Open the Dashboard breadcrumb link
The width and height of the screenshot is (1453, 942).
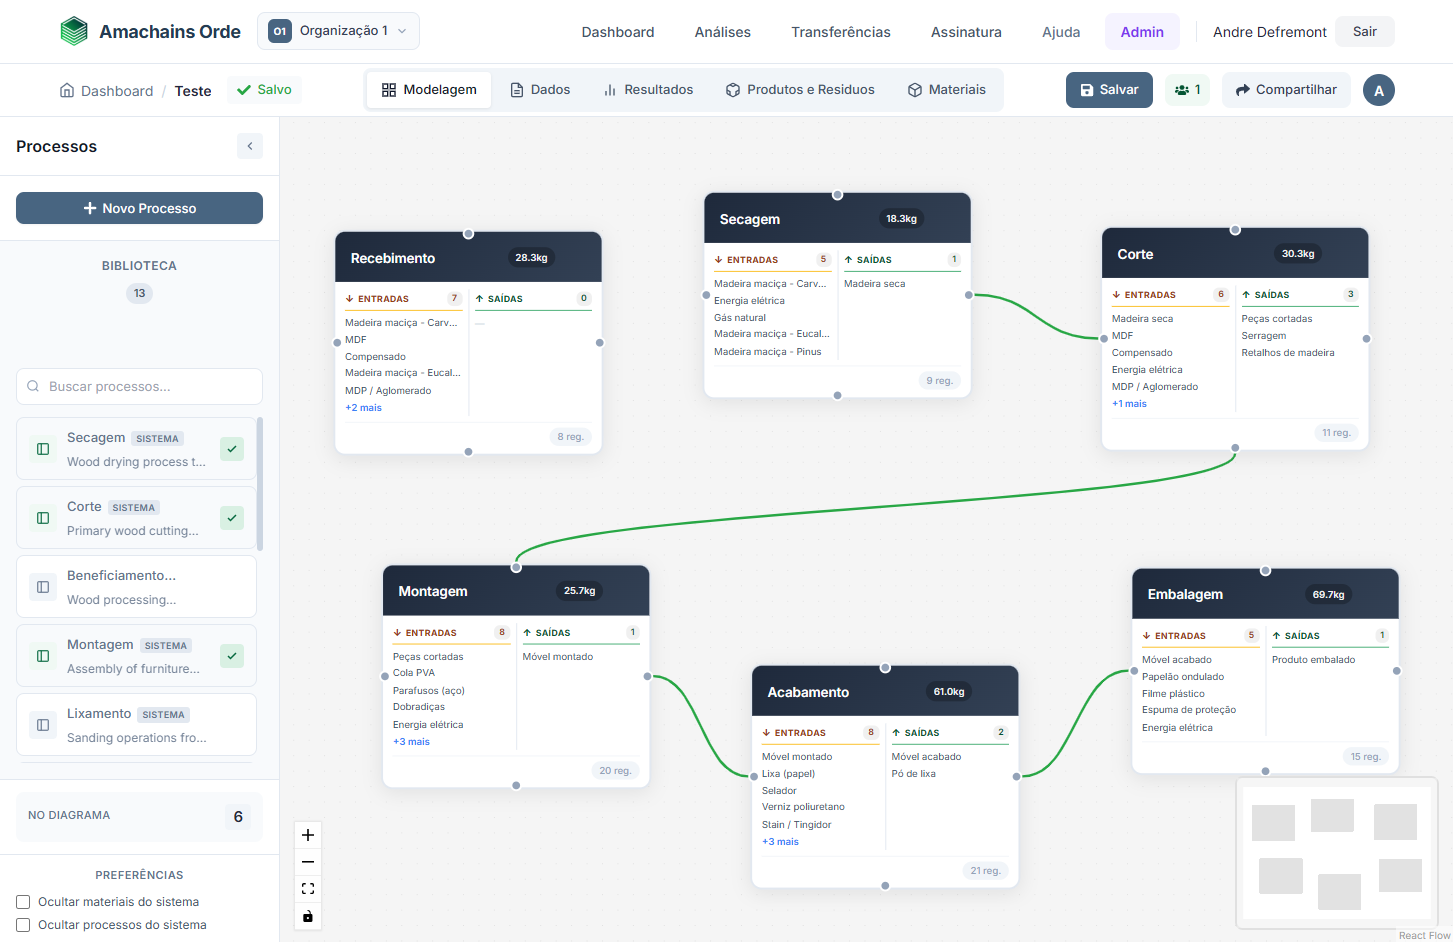click(117, 91)
